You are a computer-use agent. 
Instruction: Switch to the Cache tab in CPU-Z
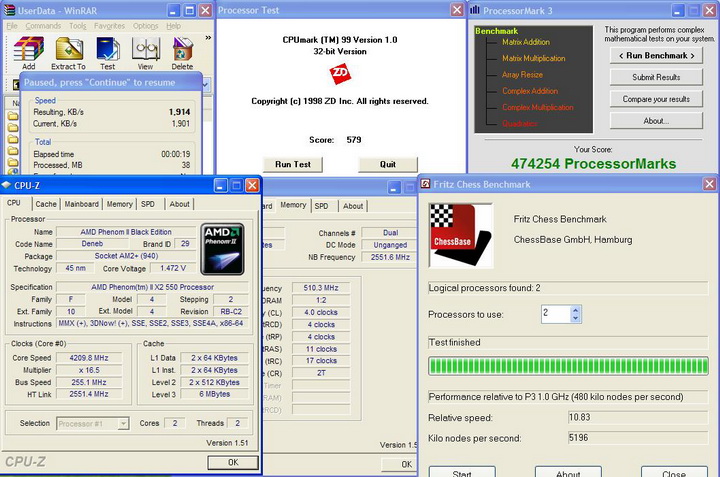[x=46, y=204]
